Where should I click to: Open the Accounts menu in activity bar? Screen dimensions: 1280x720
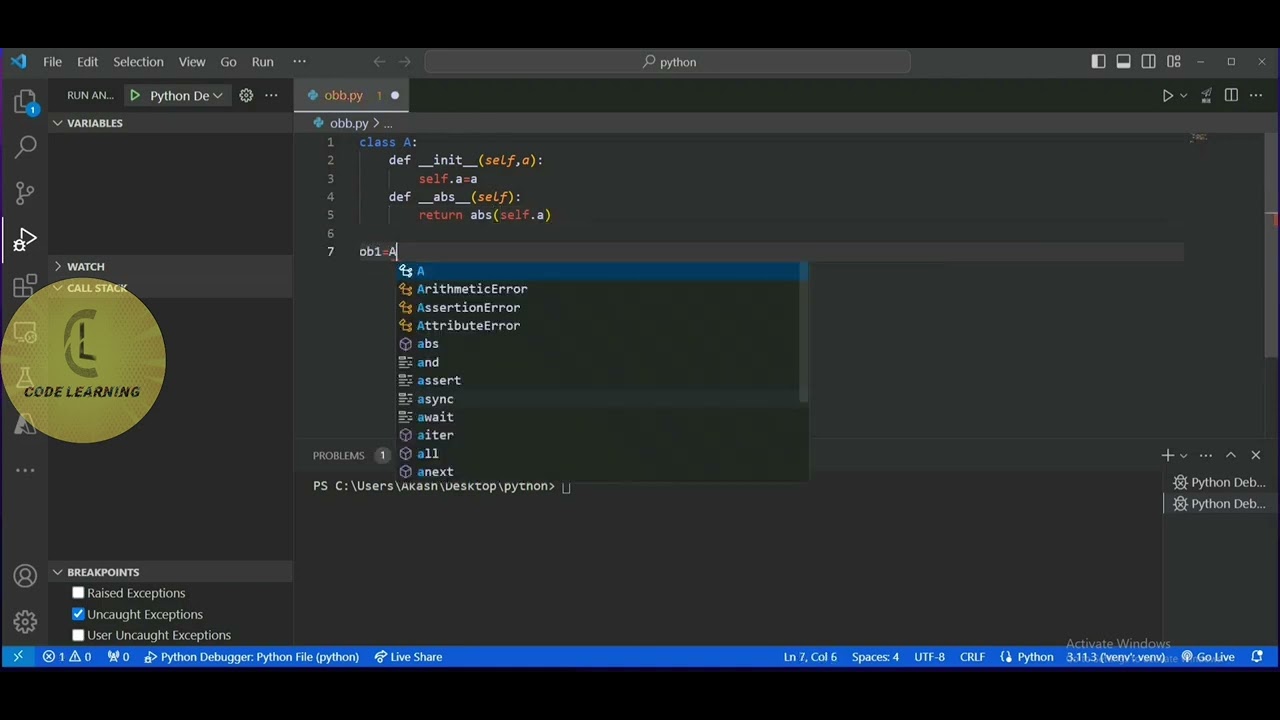tap(25, 576)
